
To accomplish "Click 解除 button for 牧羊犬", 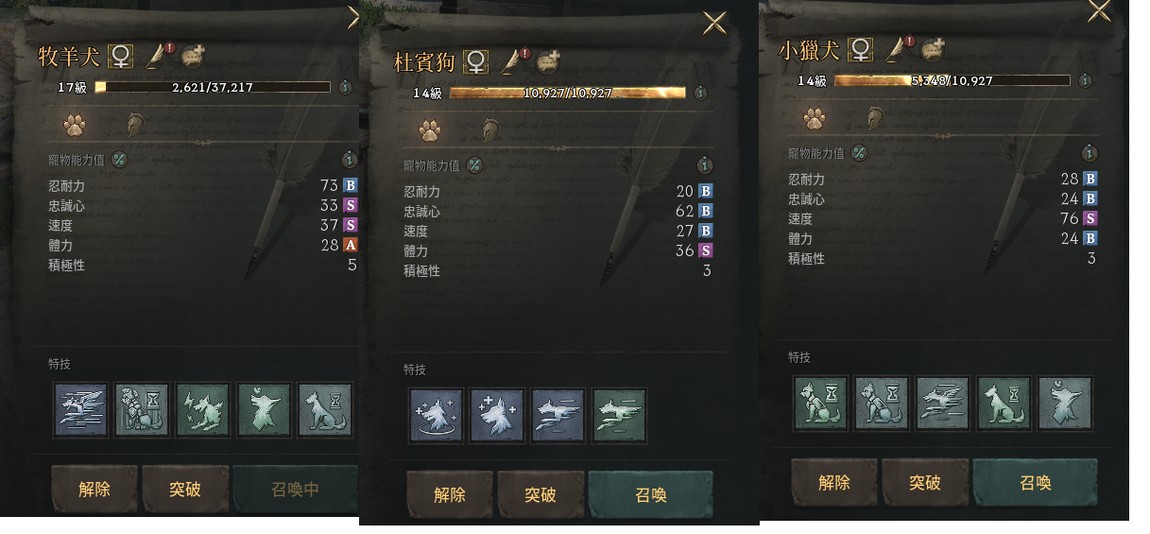I will pyautogui.click(x=94, y=489).
